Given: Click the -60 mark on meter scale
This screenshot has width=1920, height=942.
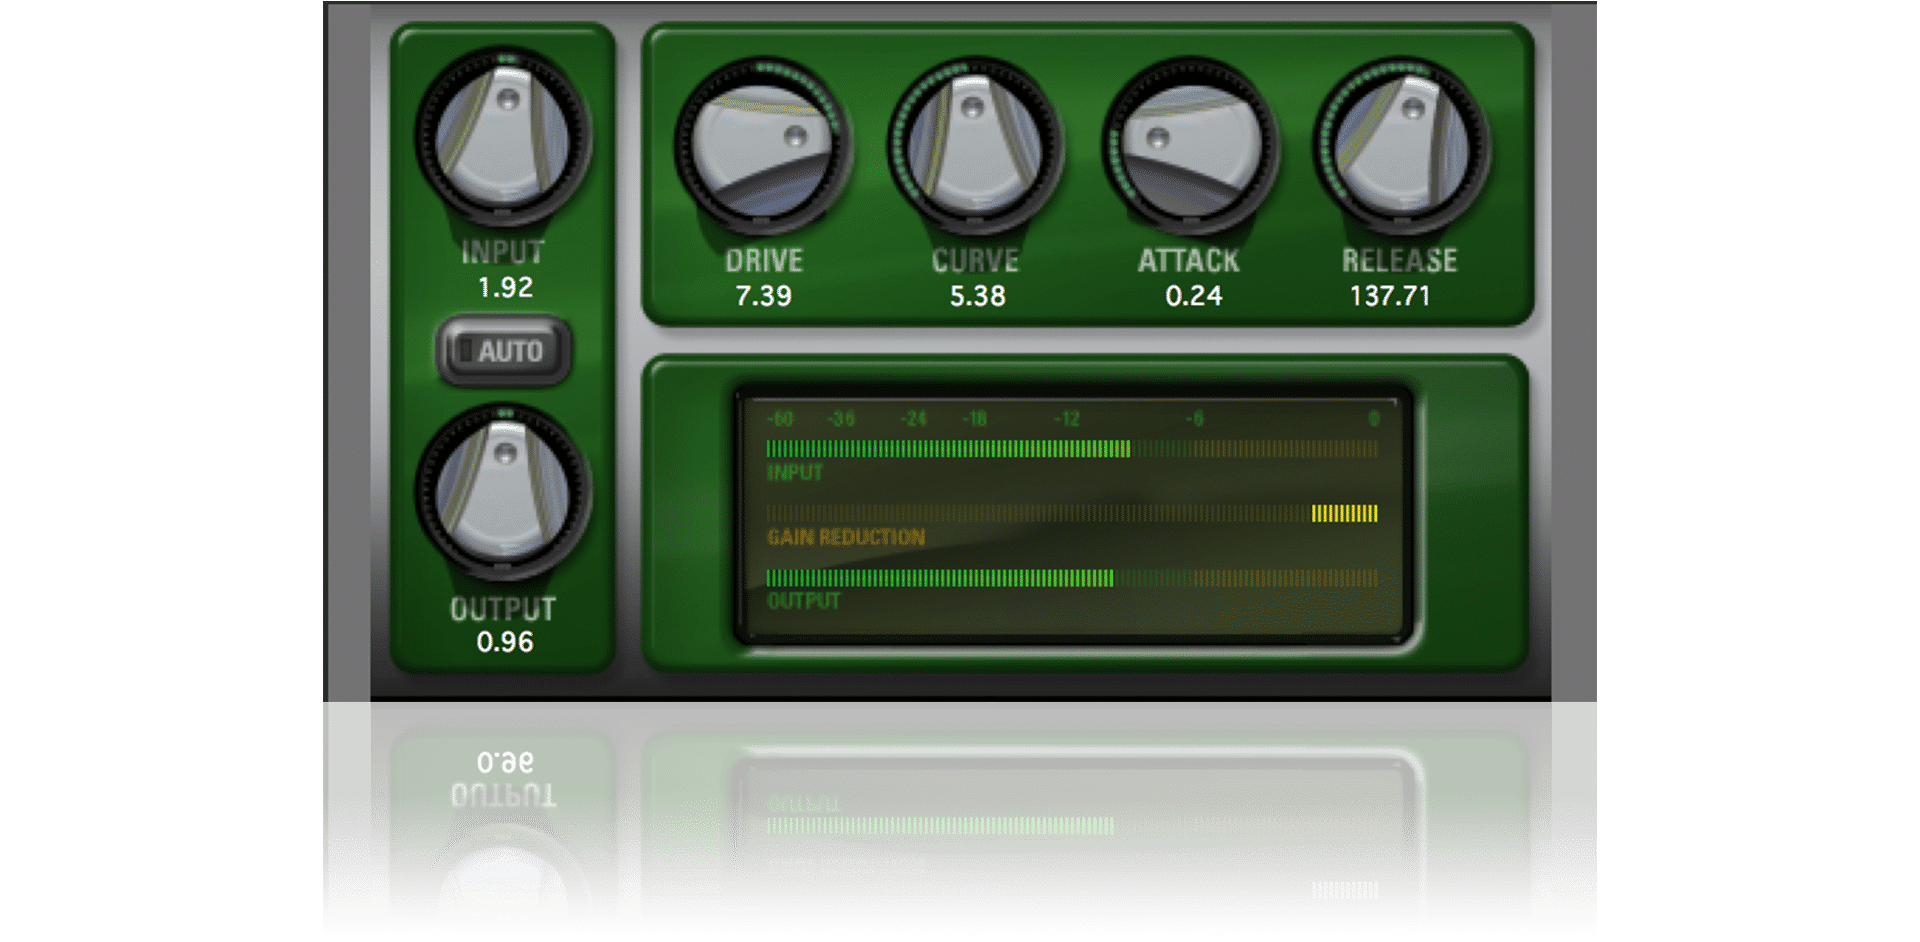Looking at the screenshot, I should coord(780,419).
